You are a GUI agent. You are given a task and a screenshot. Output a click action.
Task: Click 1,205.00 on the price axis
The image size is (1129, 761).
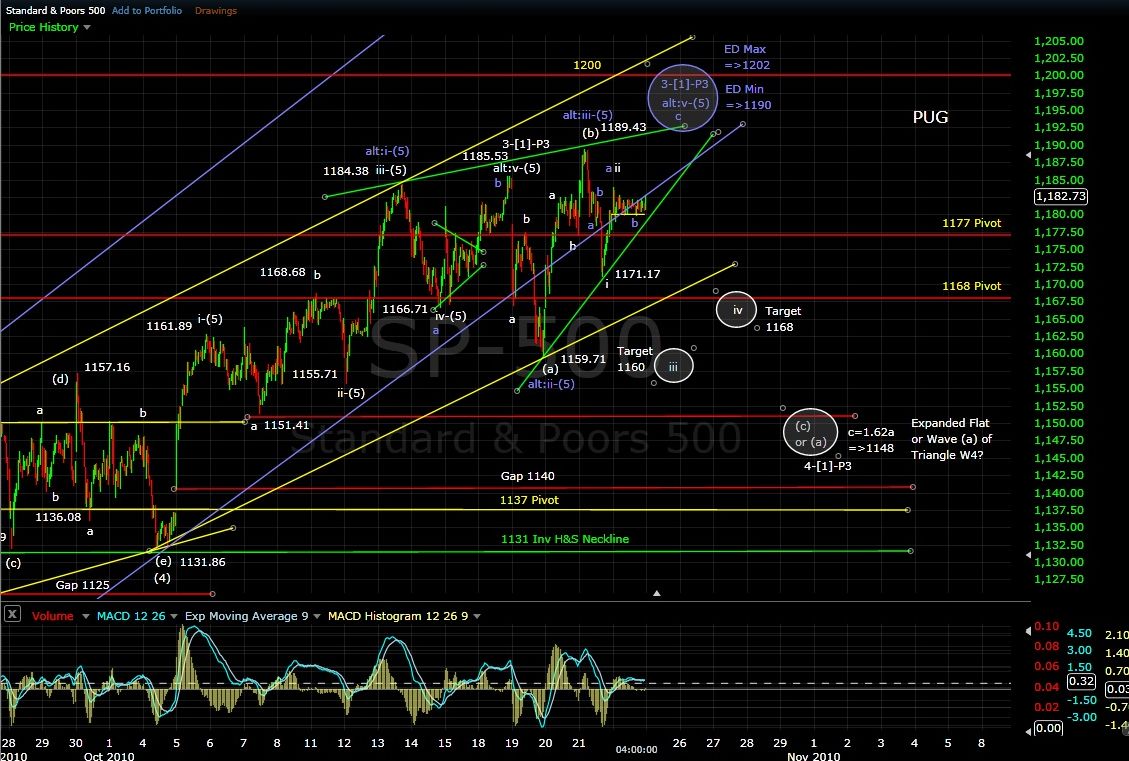coord(1058,41)
